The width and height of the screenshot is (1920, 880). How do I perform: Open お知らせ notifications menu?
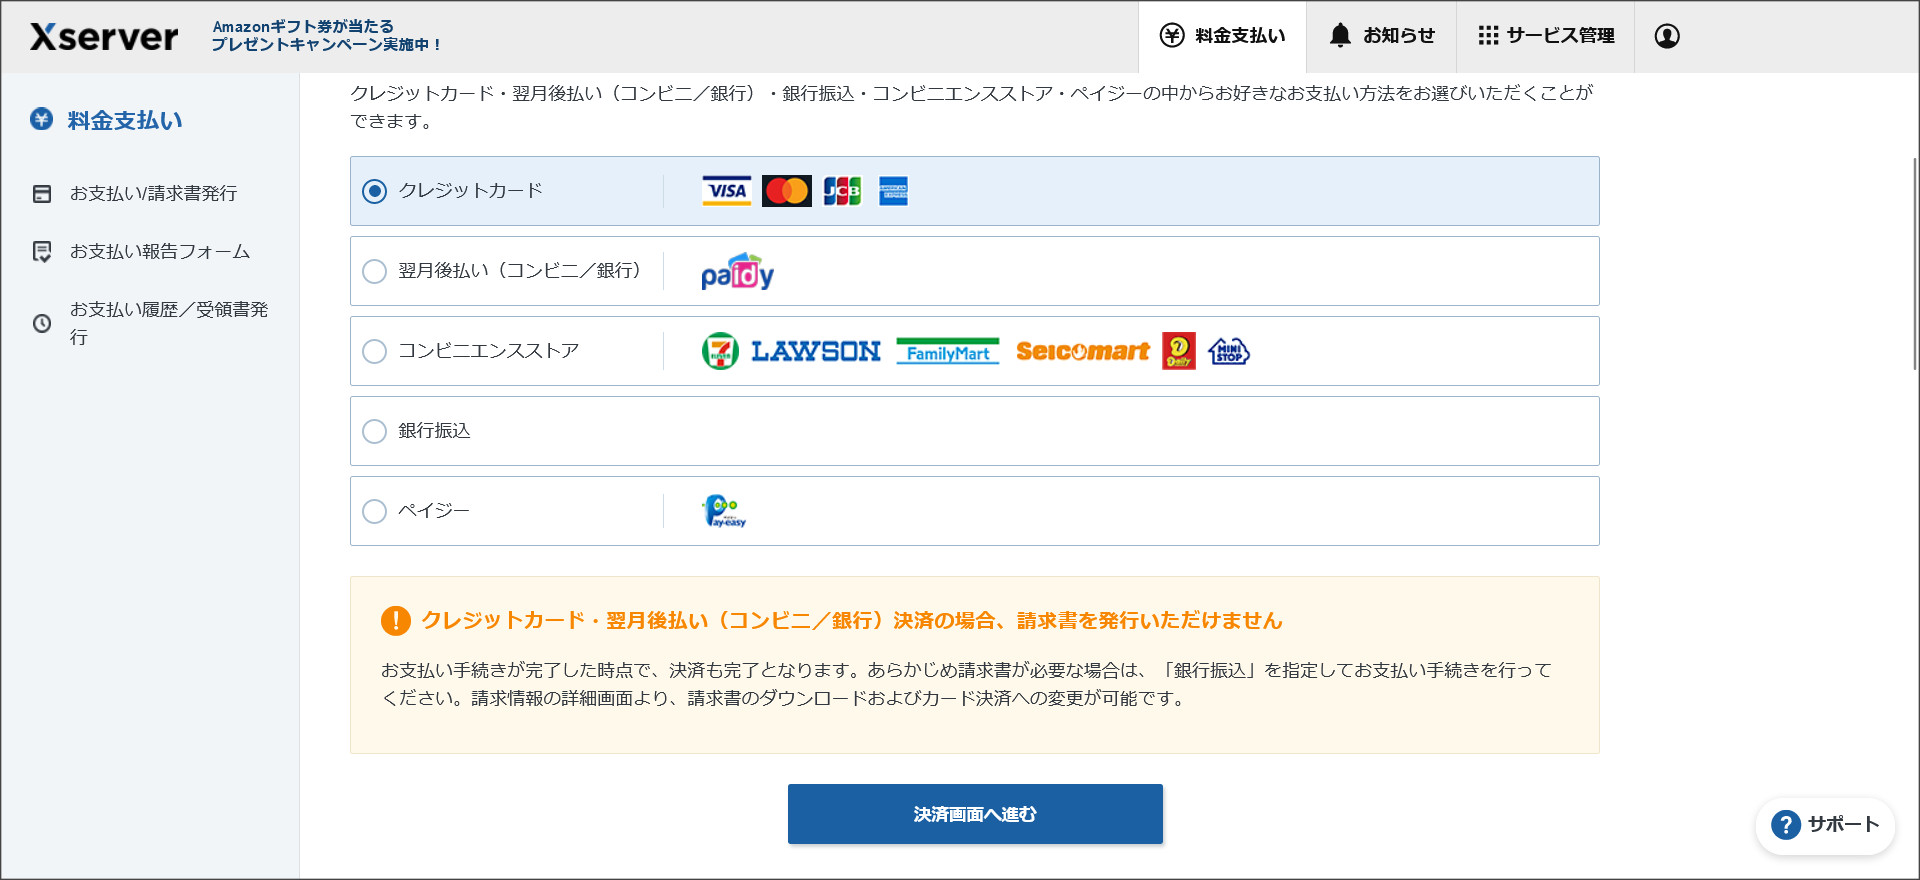(1381, 36)
